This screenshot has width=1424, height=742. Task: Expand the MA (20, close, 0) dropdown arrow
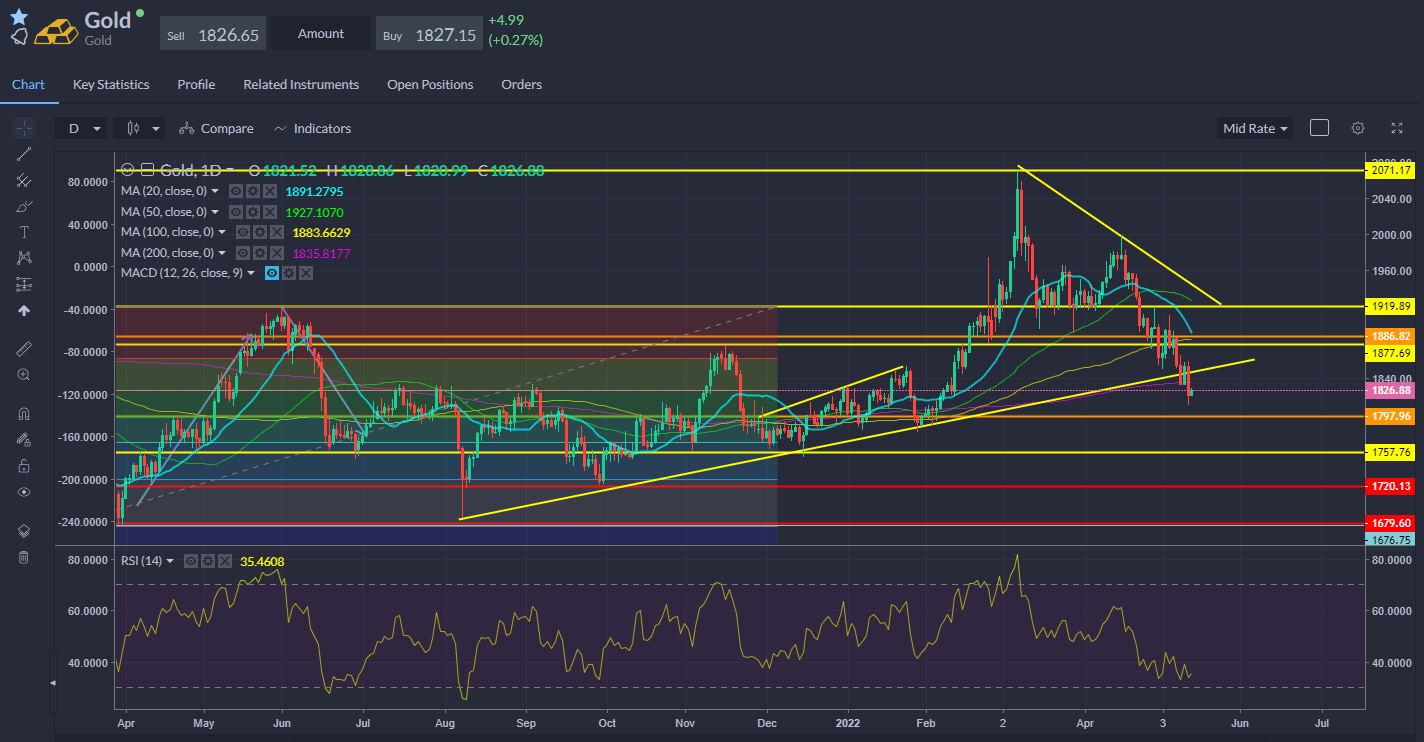pyautogui.click(x=215, y=190)
